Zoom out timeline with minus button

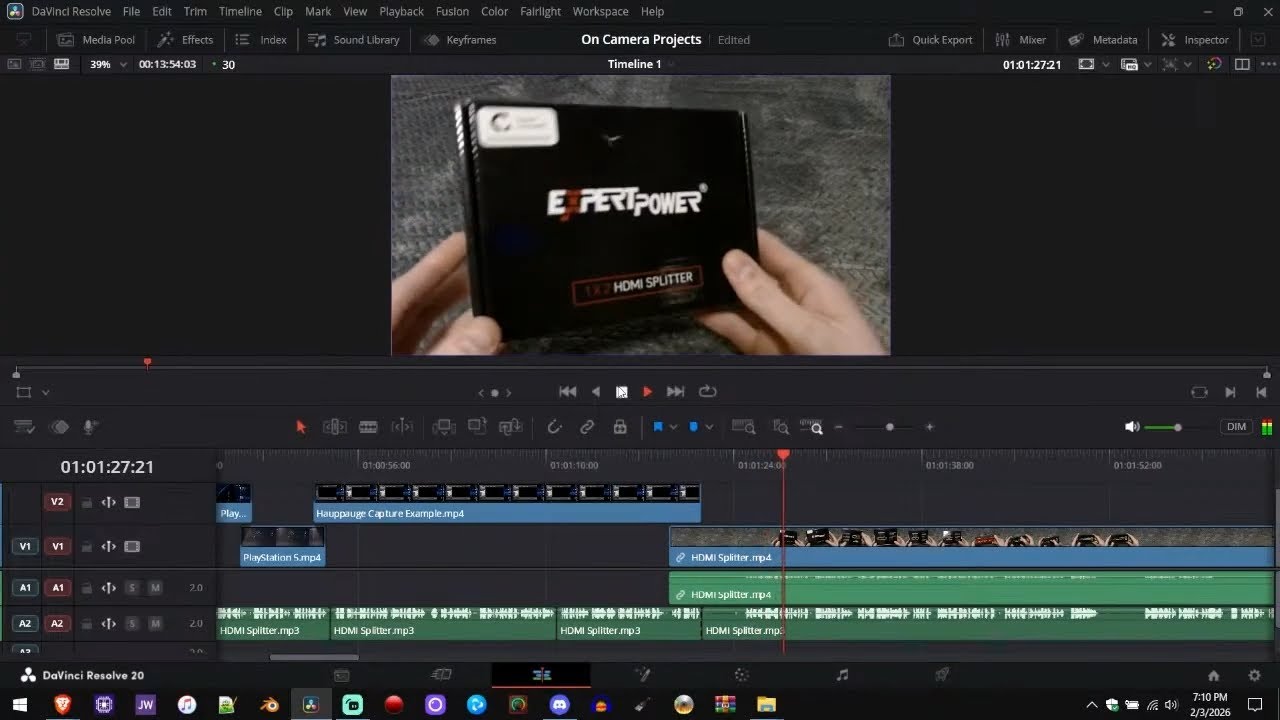click(839, 427)
